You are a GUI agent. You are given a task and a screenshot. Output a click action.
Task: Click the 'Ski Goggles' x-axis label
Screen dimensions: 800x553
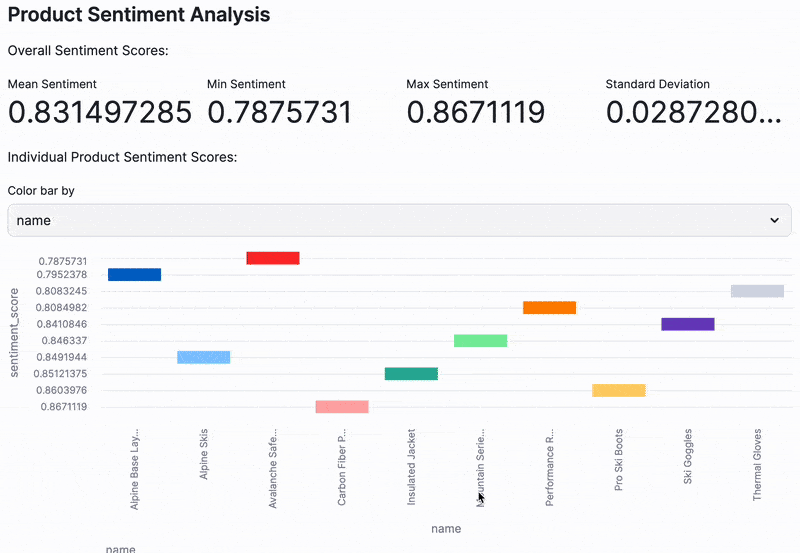point(688,457)
